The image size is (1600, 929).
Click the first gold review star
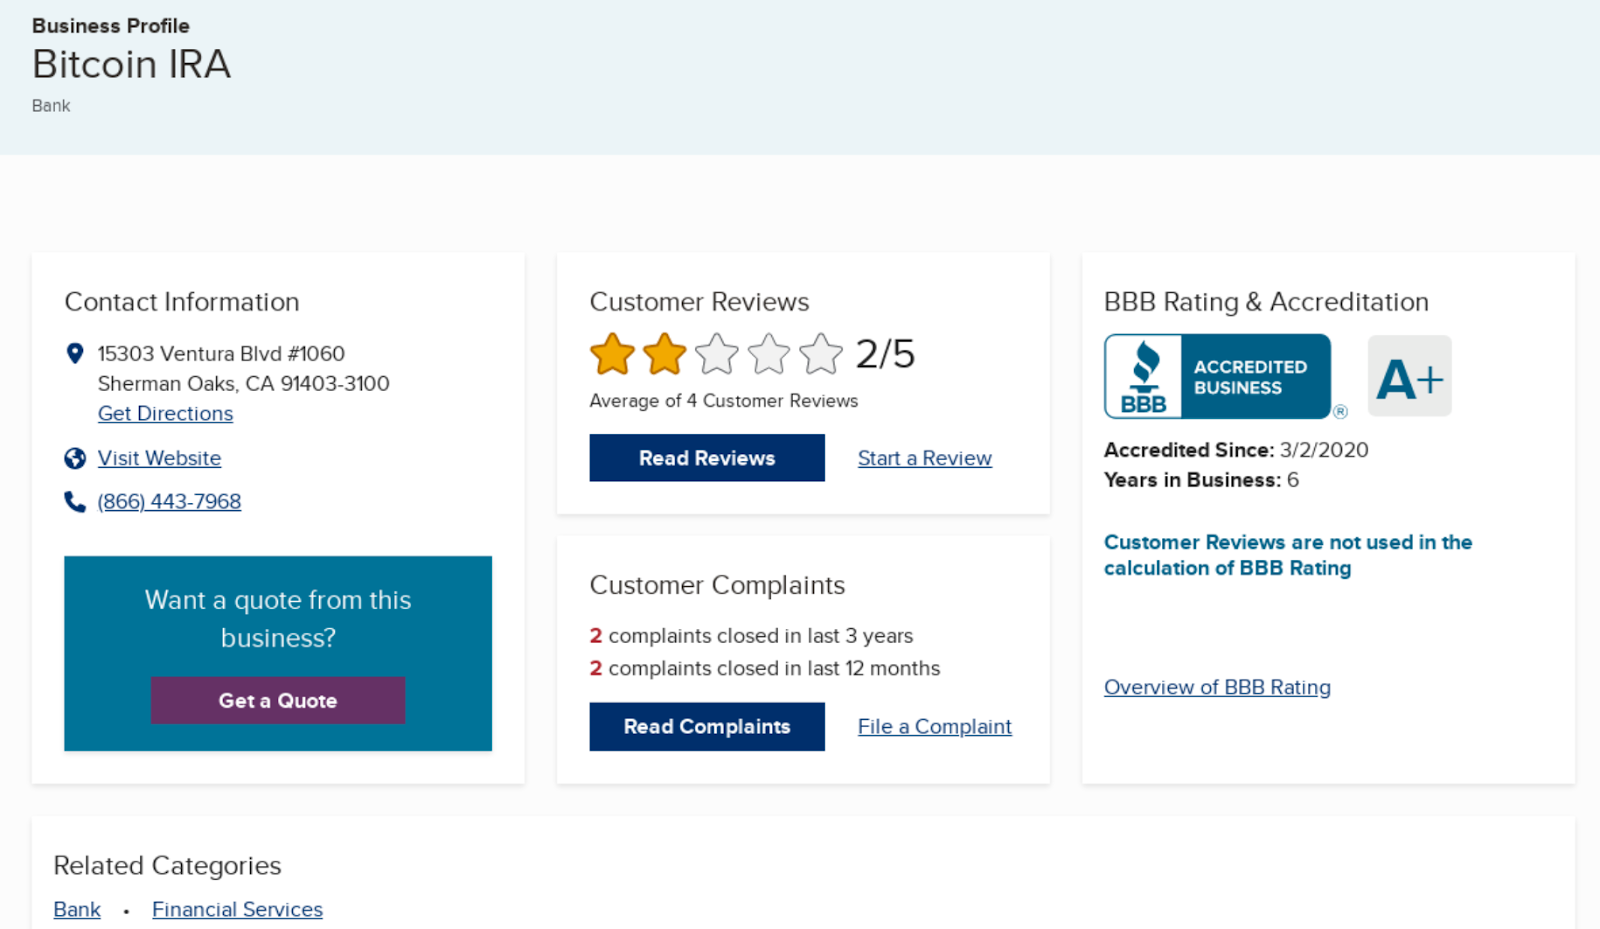[x=612, y=354]
